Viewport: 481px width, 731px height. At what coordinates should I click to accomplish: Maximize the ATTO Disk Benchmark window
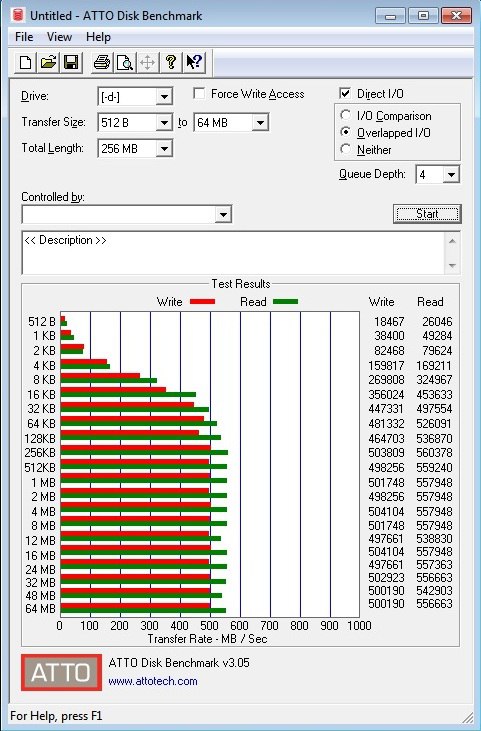[x=423, y=16]
